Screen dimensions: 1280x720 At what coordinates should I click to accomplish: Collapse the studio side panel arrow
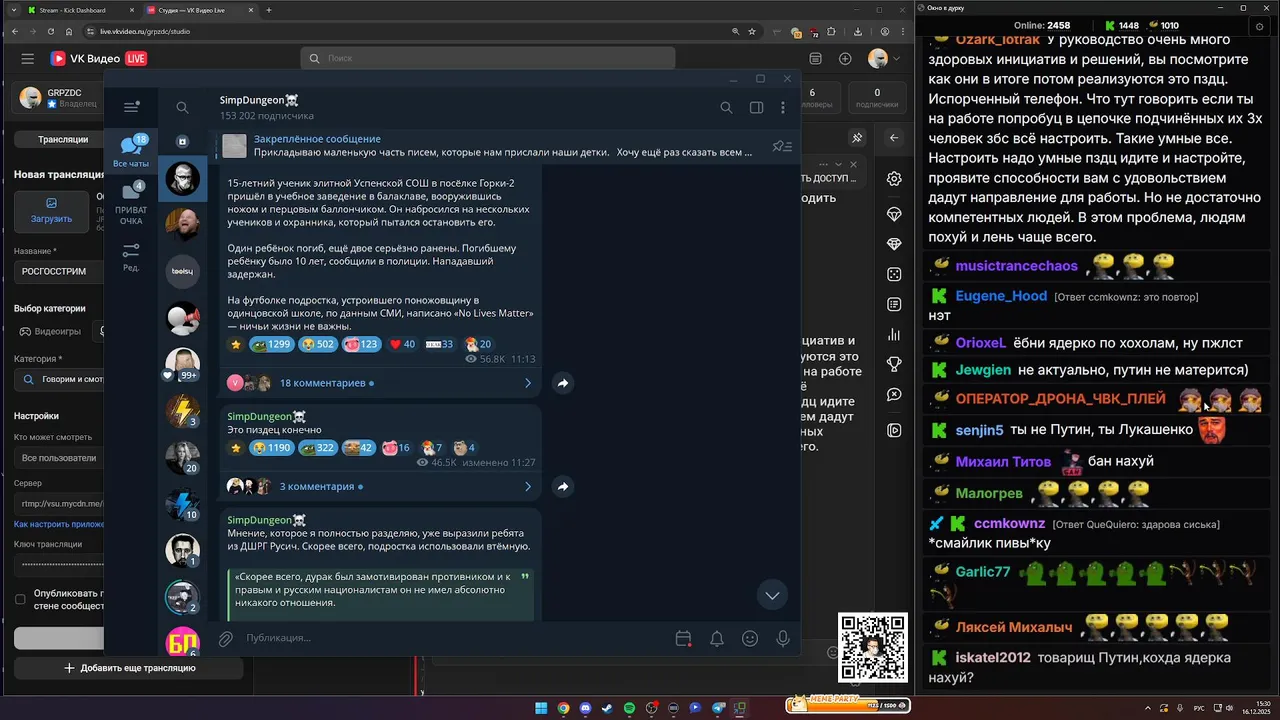coord(894,138)
